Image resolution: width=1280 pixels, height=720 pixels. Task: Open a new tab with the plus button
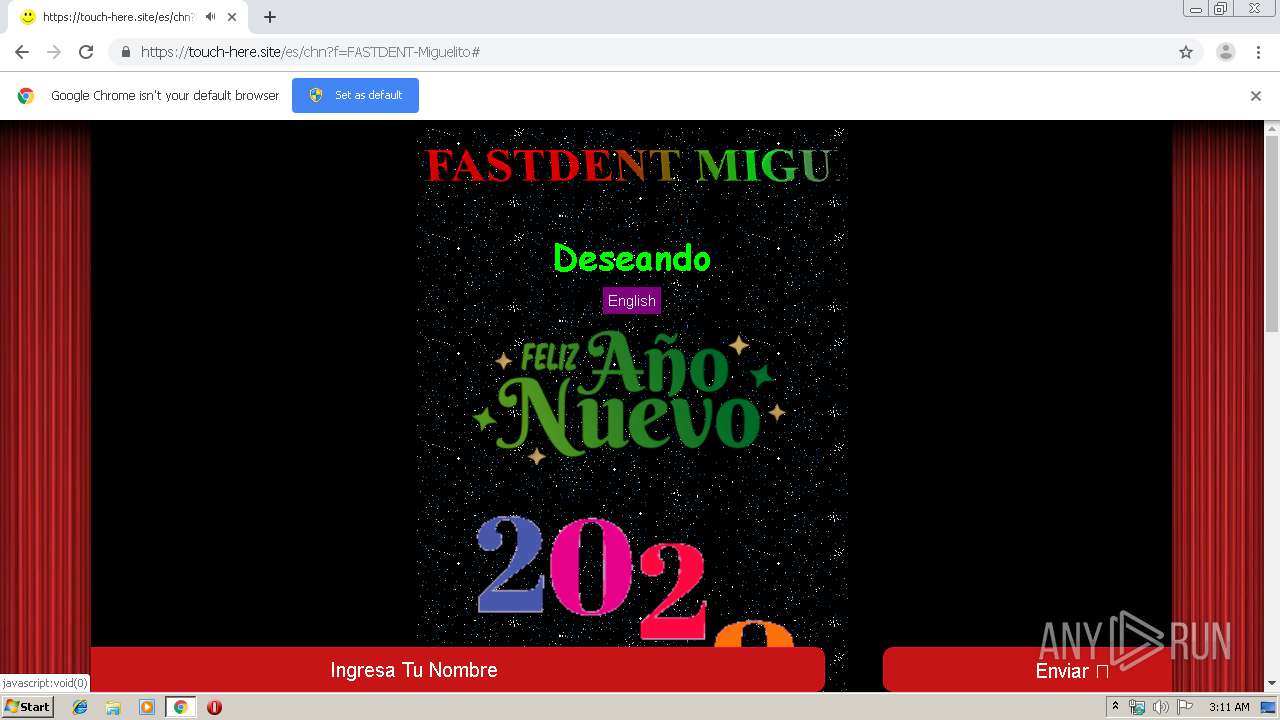pyautogui.click(x=270, y=17)
